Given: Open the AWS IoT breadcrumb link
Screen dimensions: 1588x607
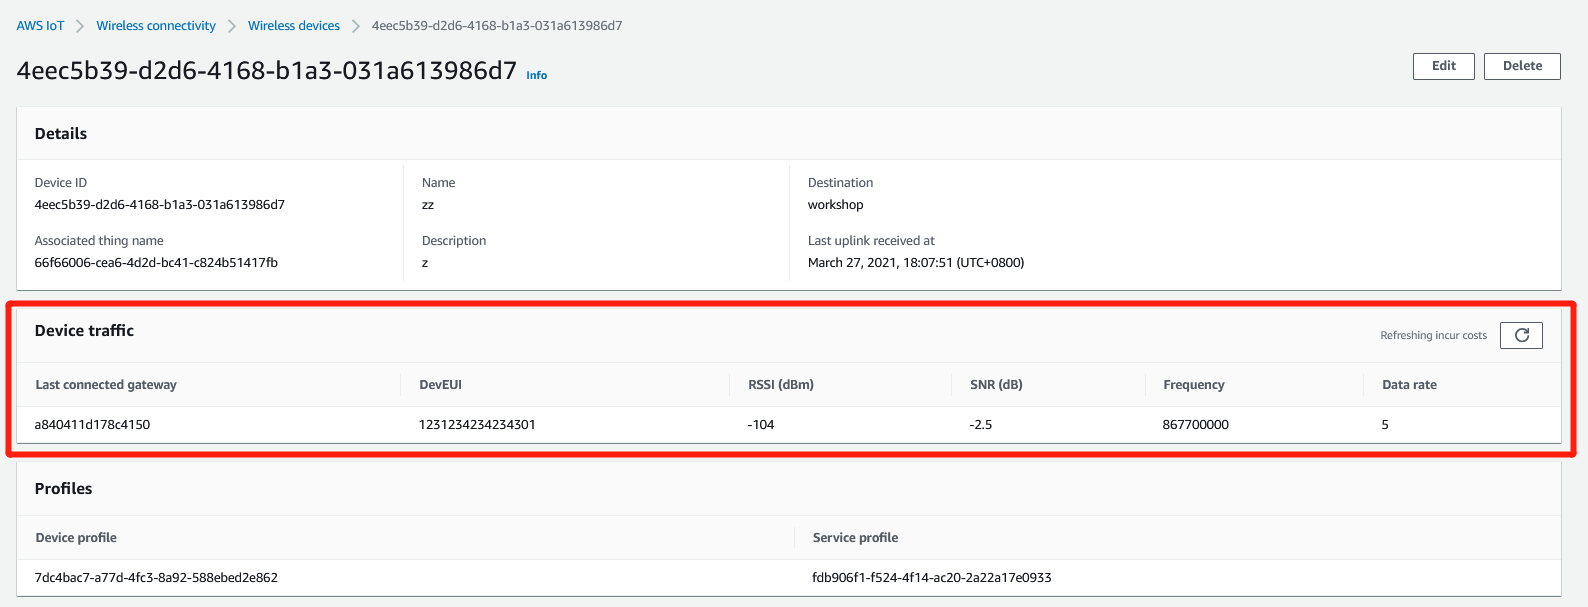Looking at the screenshot, I should coord(40,26).
